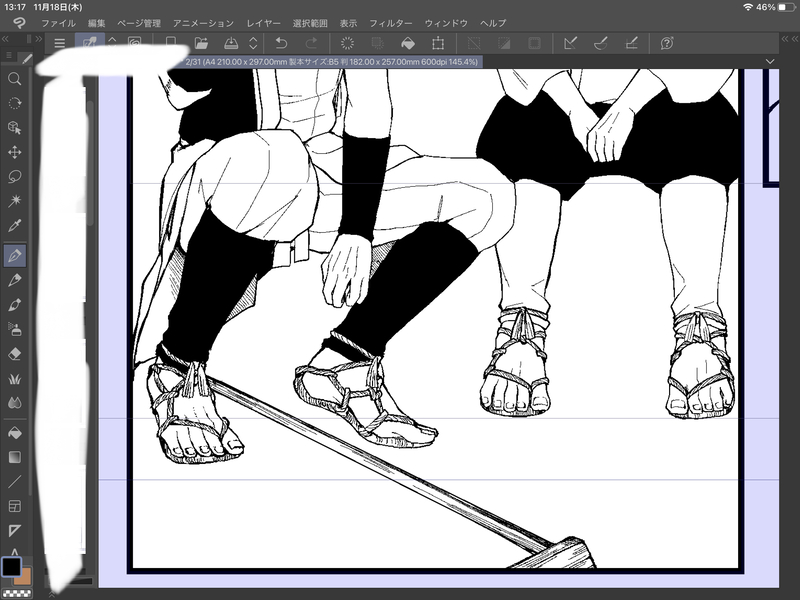Screen dimensions: 800x600
Task: Click the Show selection border icon
Action: pos(534,43)
